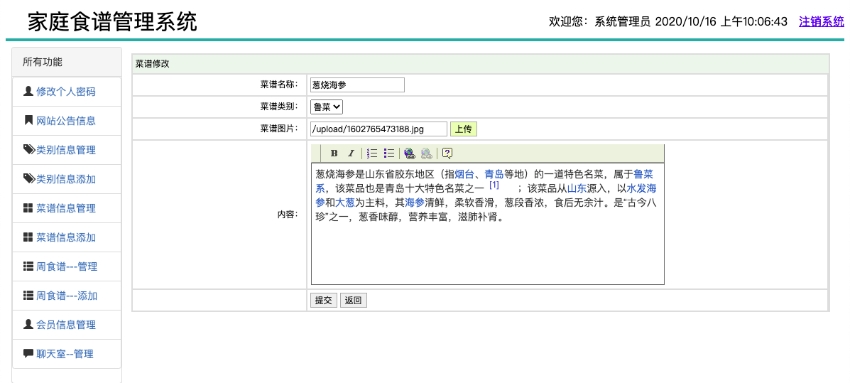This screenshot has height=383, width=850.
Task: Click the 内容: label
Action: click(x=287, y=214)
